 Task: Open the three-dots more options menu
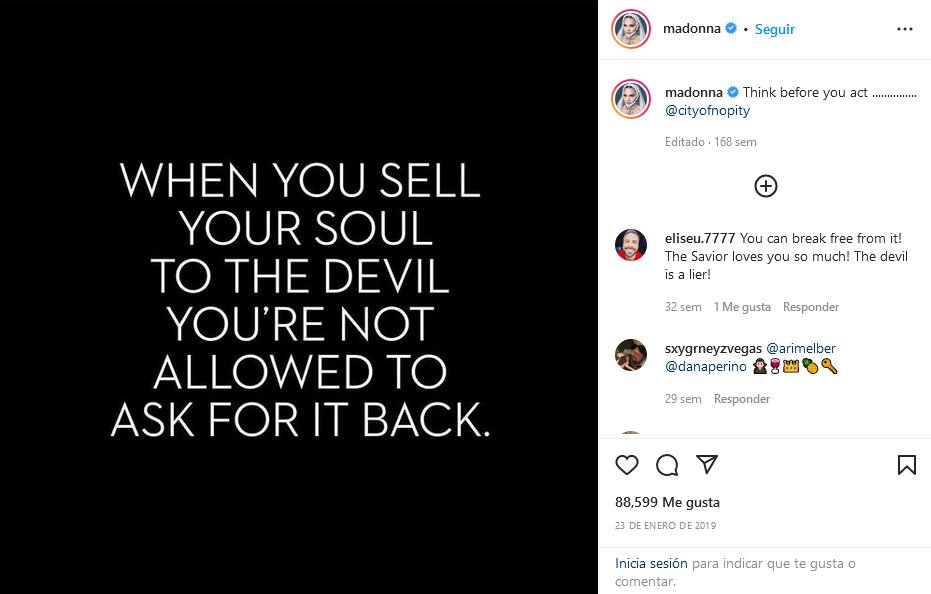[905, 29]
